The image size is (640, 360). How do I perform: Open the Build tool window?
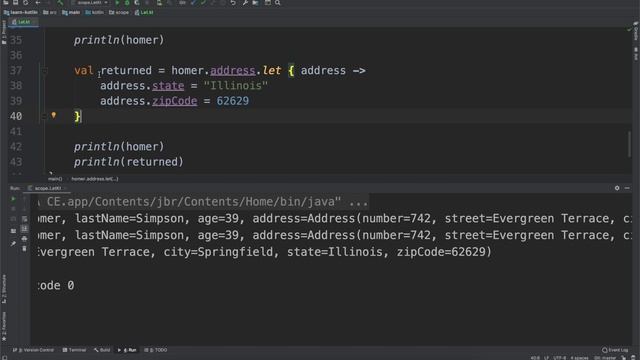tap(102, 350)
